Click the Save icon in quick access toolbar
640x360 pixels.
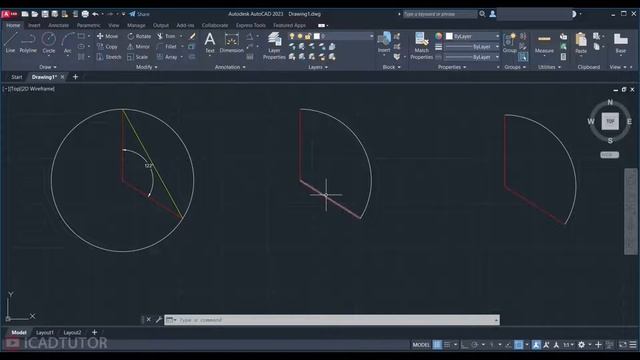45,14
